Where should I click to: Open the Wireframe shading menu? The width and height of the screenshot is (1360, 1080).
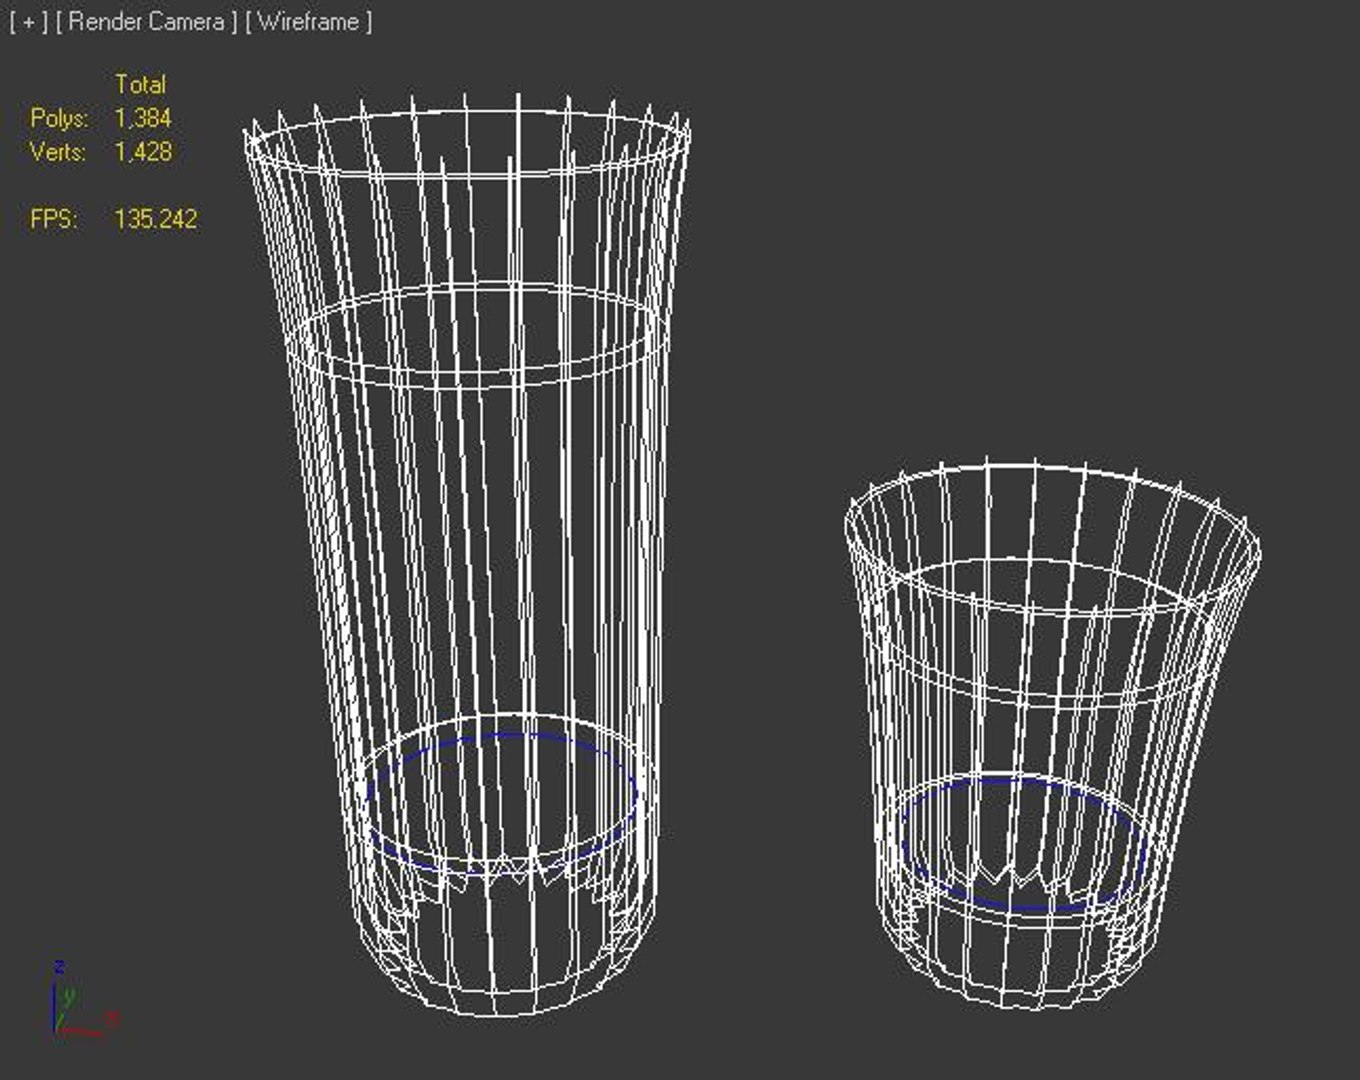click(308, 22)
